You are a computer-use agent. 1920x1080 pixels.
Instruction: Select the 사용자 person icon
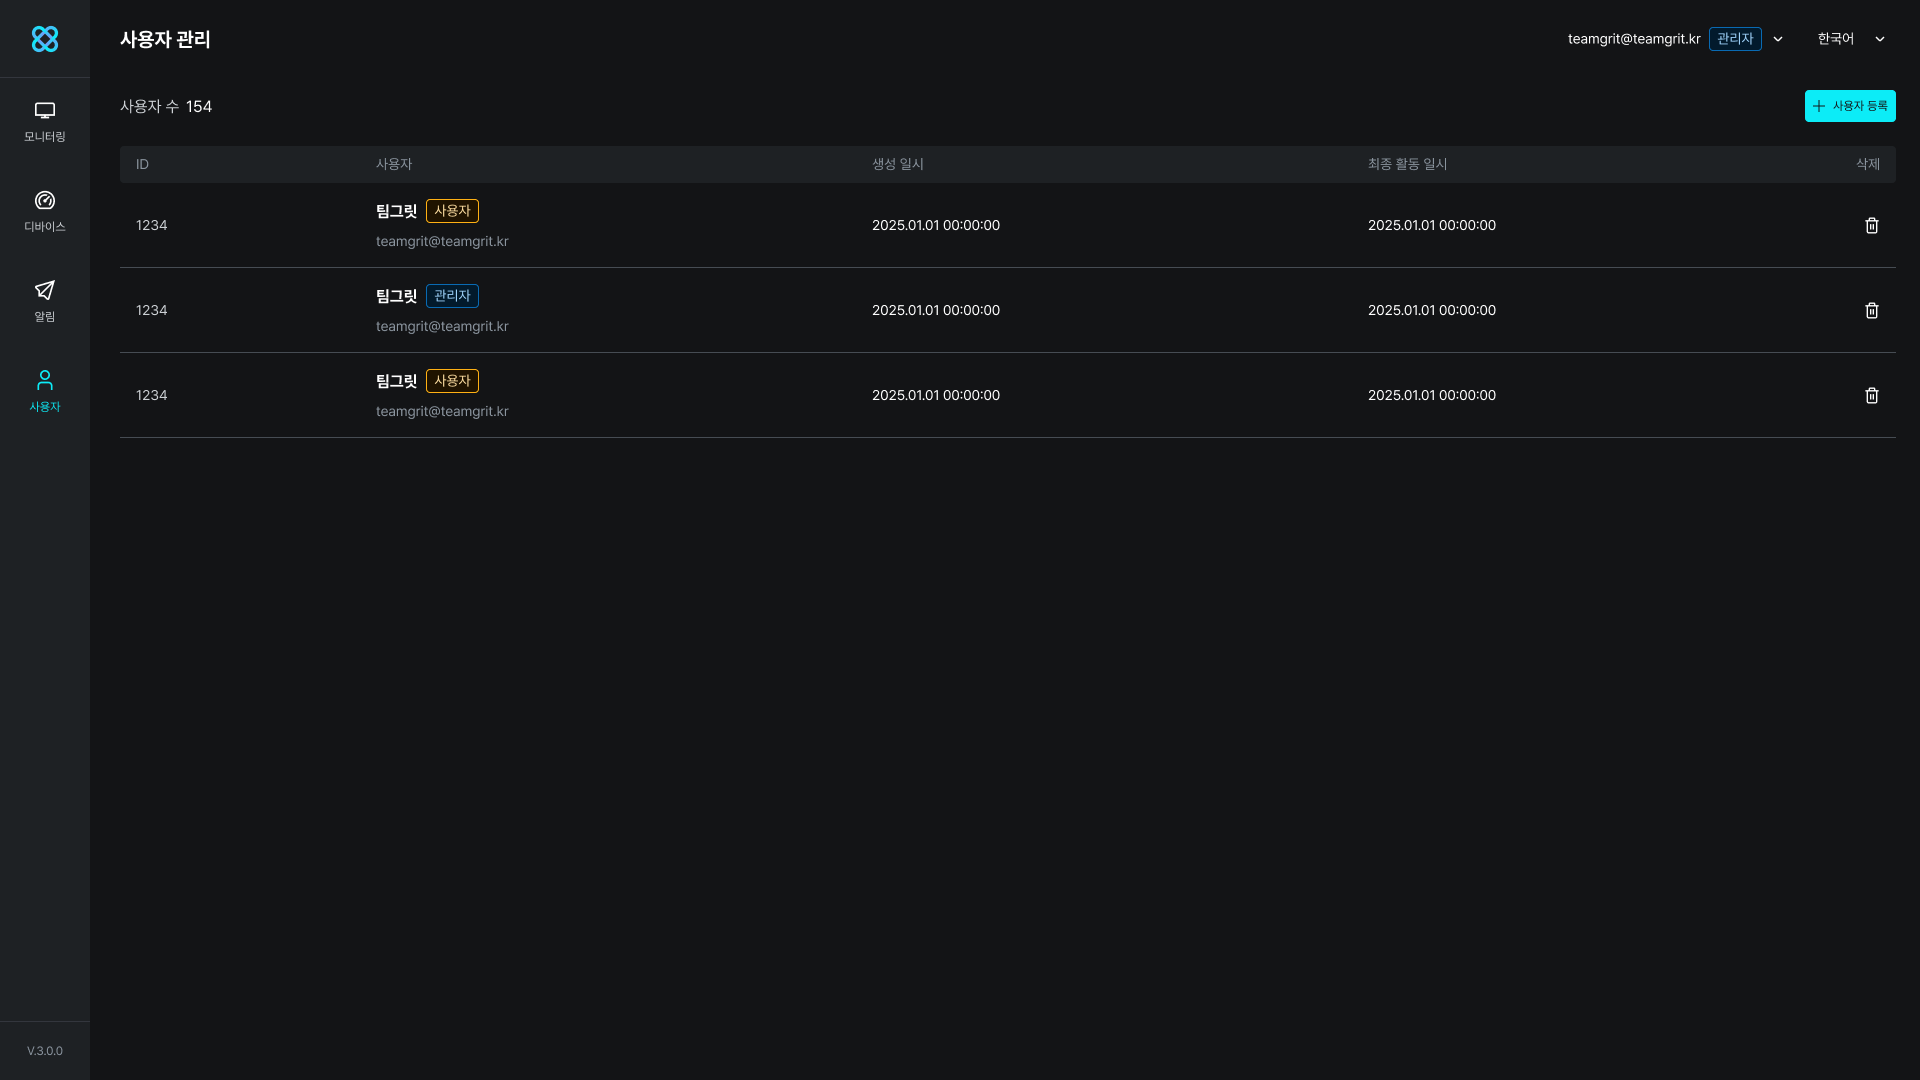45,381
